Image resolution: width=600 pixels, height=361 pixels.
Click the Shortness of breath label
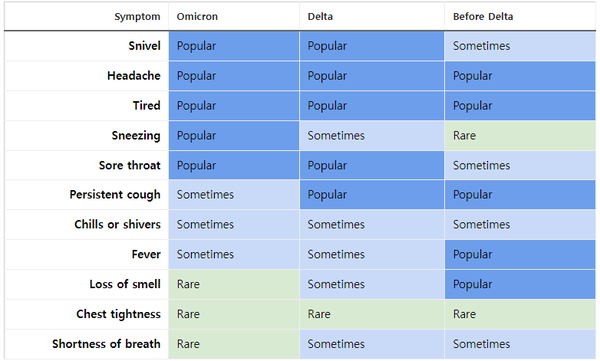(106, 344)
